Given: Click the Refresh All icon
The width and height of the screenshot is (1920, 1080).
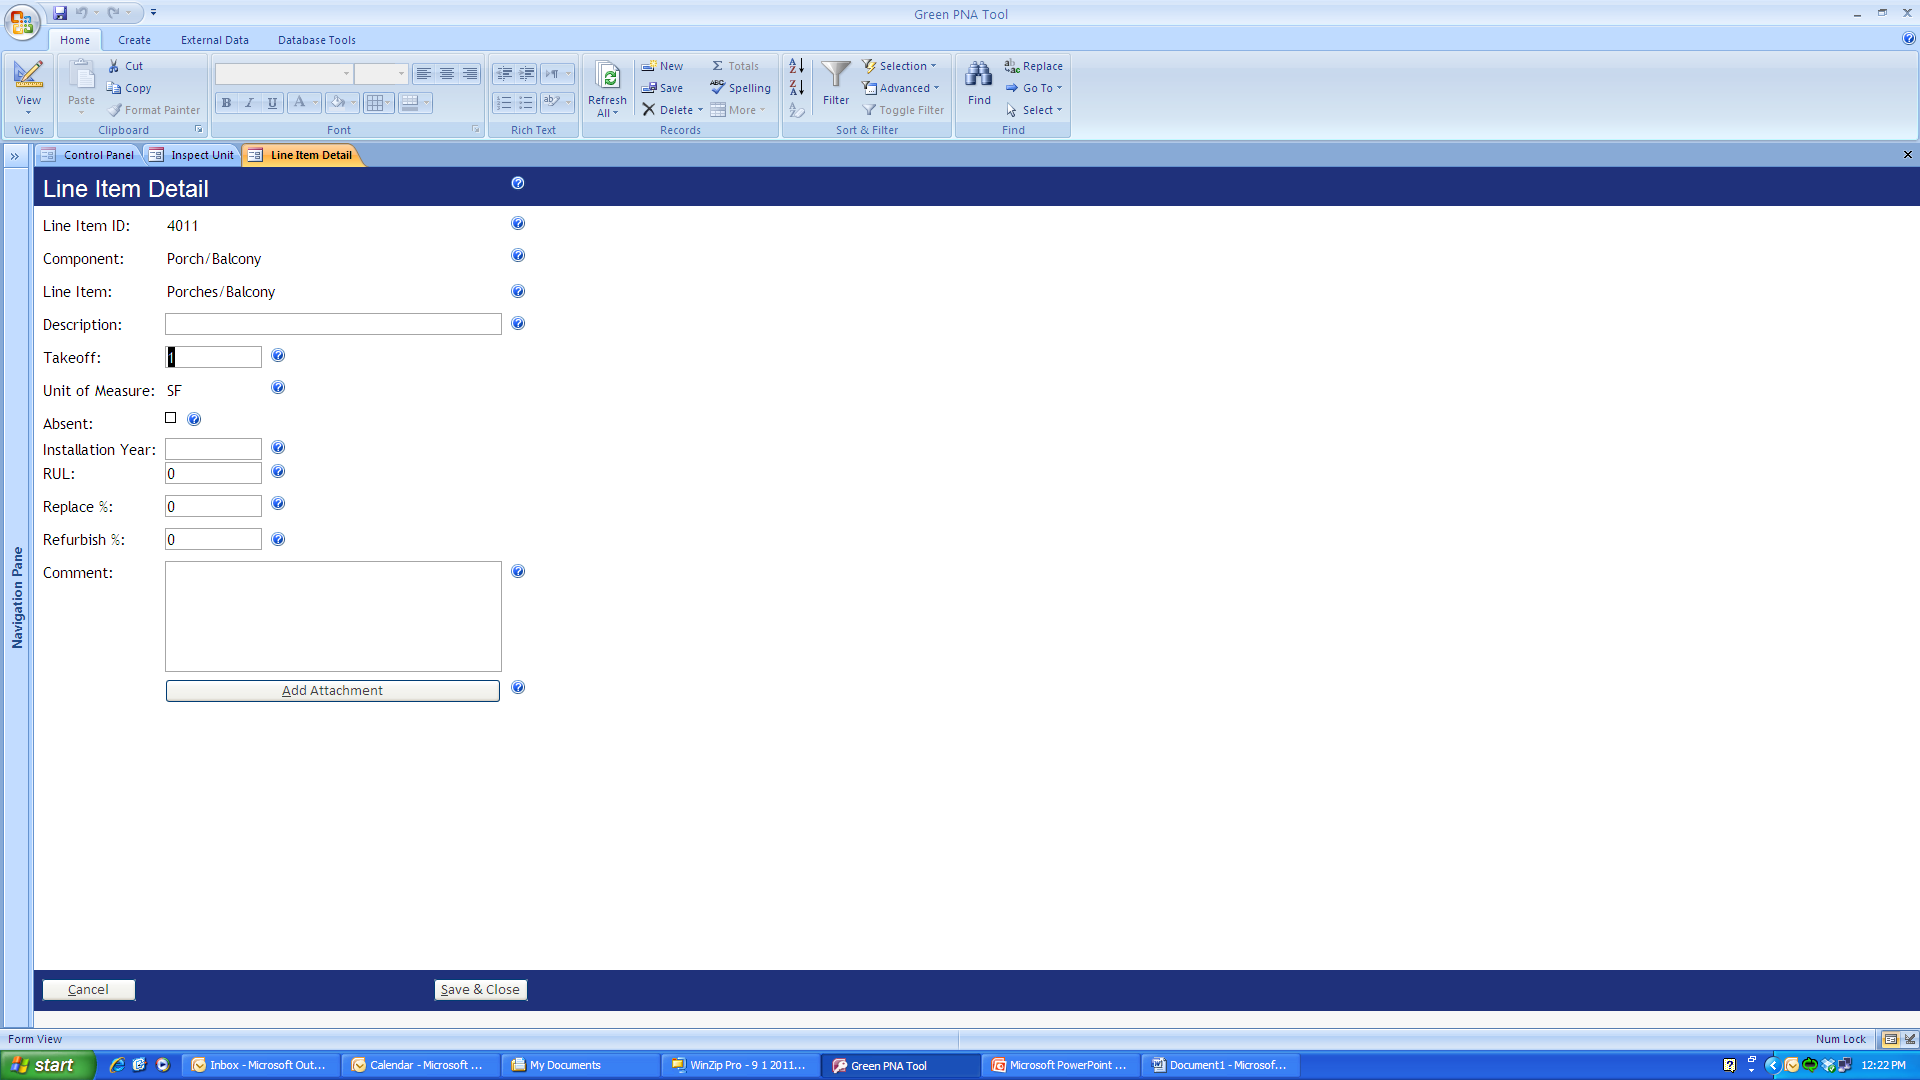Looking at the screenshot, I should [x=607, y=76].
